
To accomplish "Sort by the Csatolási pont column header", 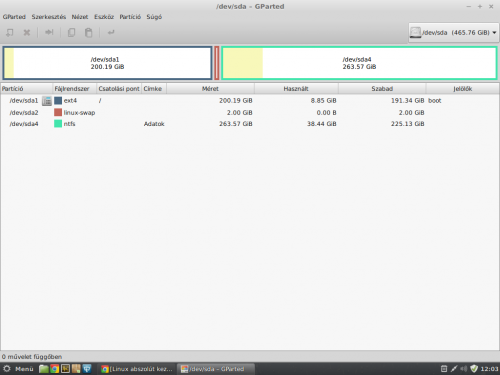I will click(119, 89).
